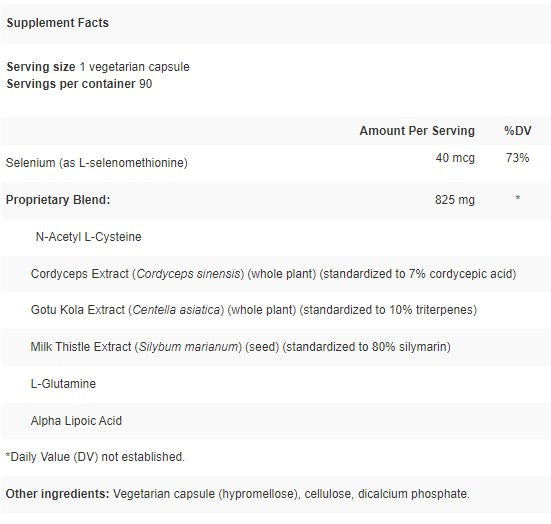
Task: Select the Serving size label
Action: [41, 67]
